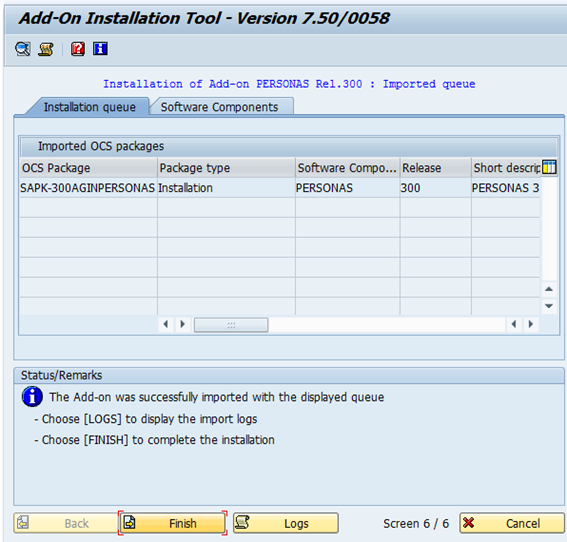
Task: Click the table vertical scroll up arrow
Action: [549, 289]
